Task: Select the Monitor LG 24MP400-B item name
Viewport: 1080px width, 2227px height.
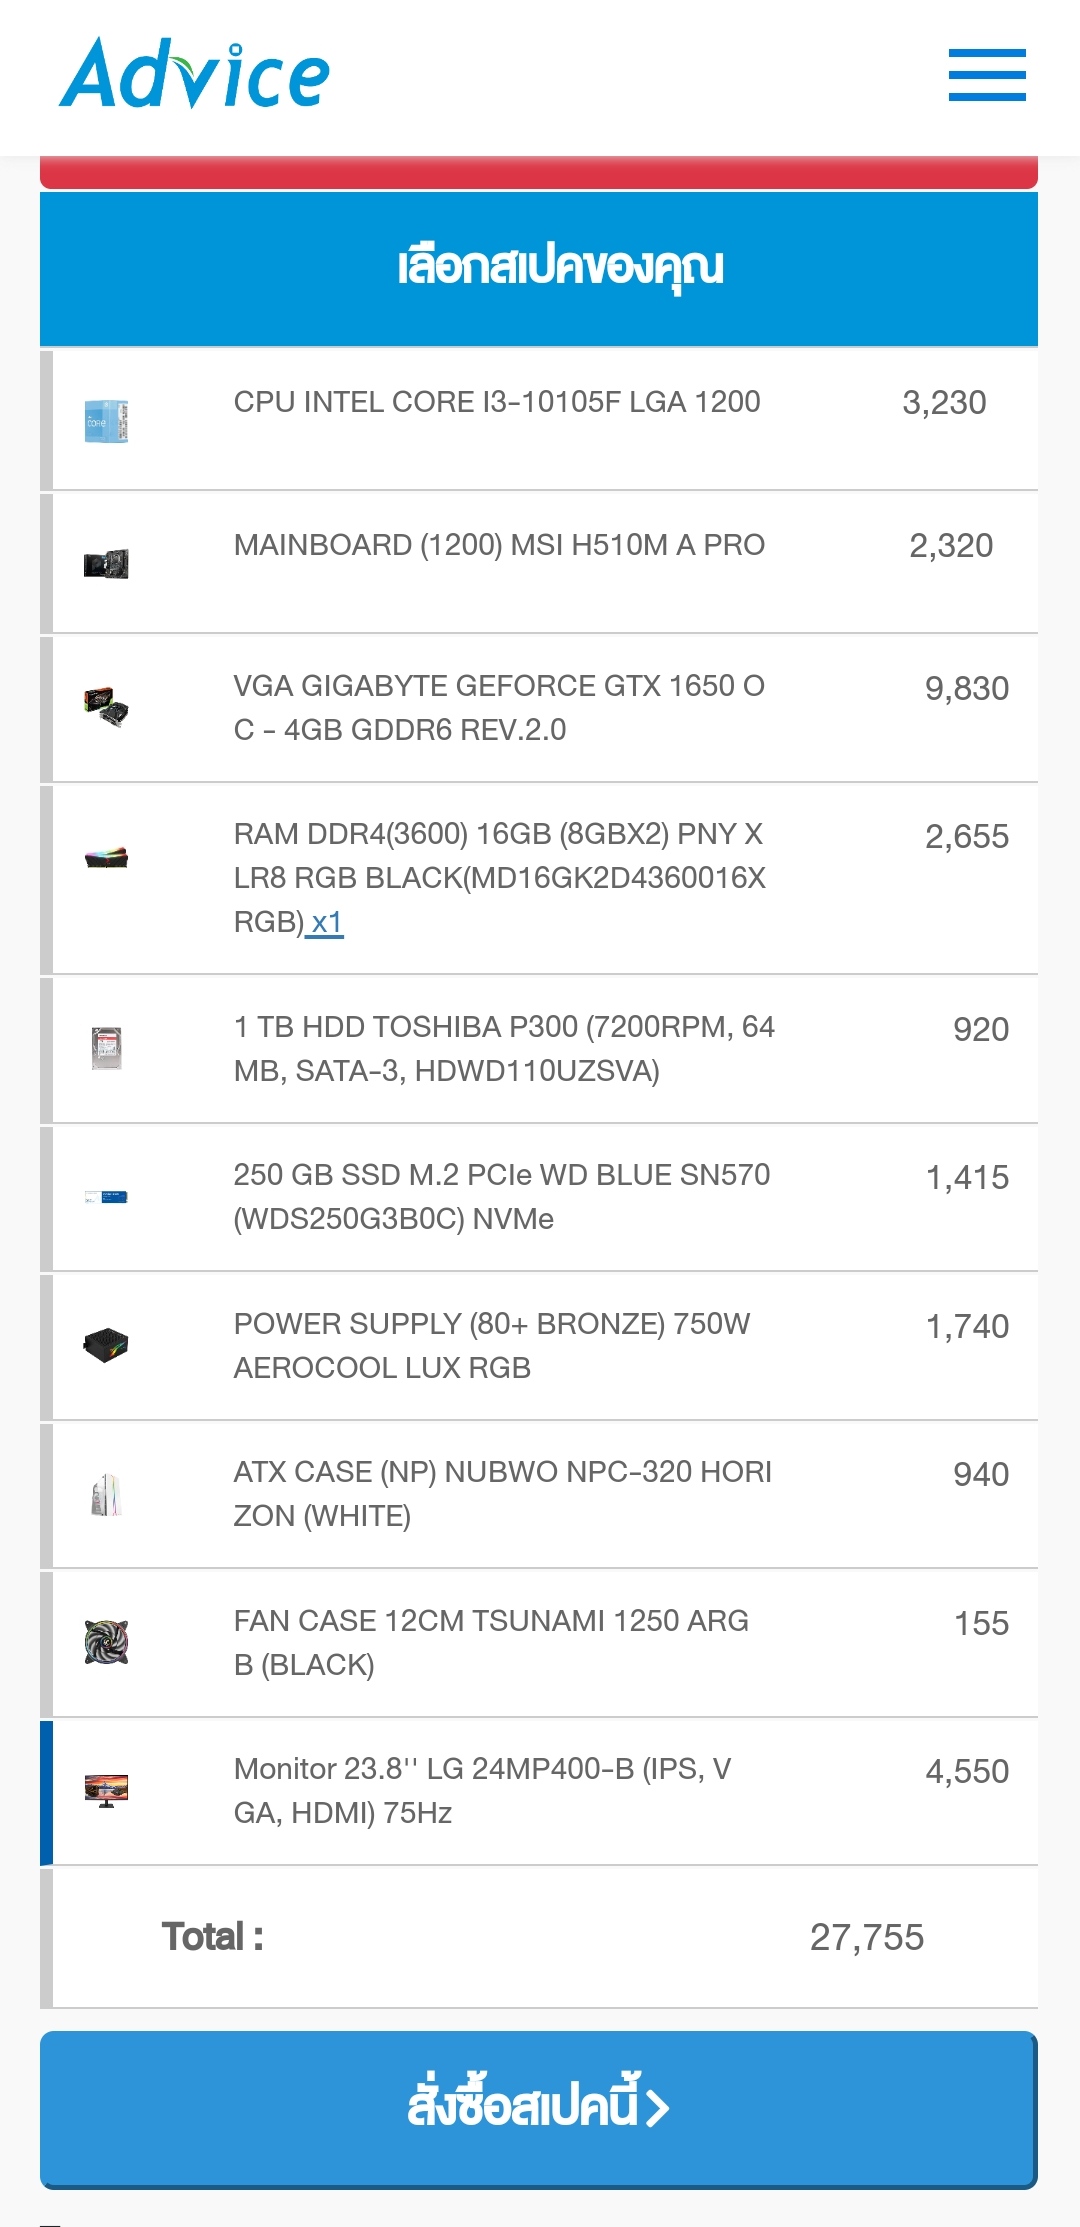Action: 482,1790
